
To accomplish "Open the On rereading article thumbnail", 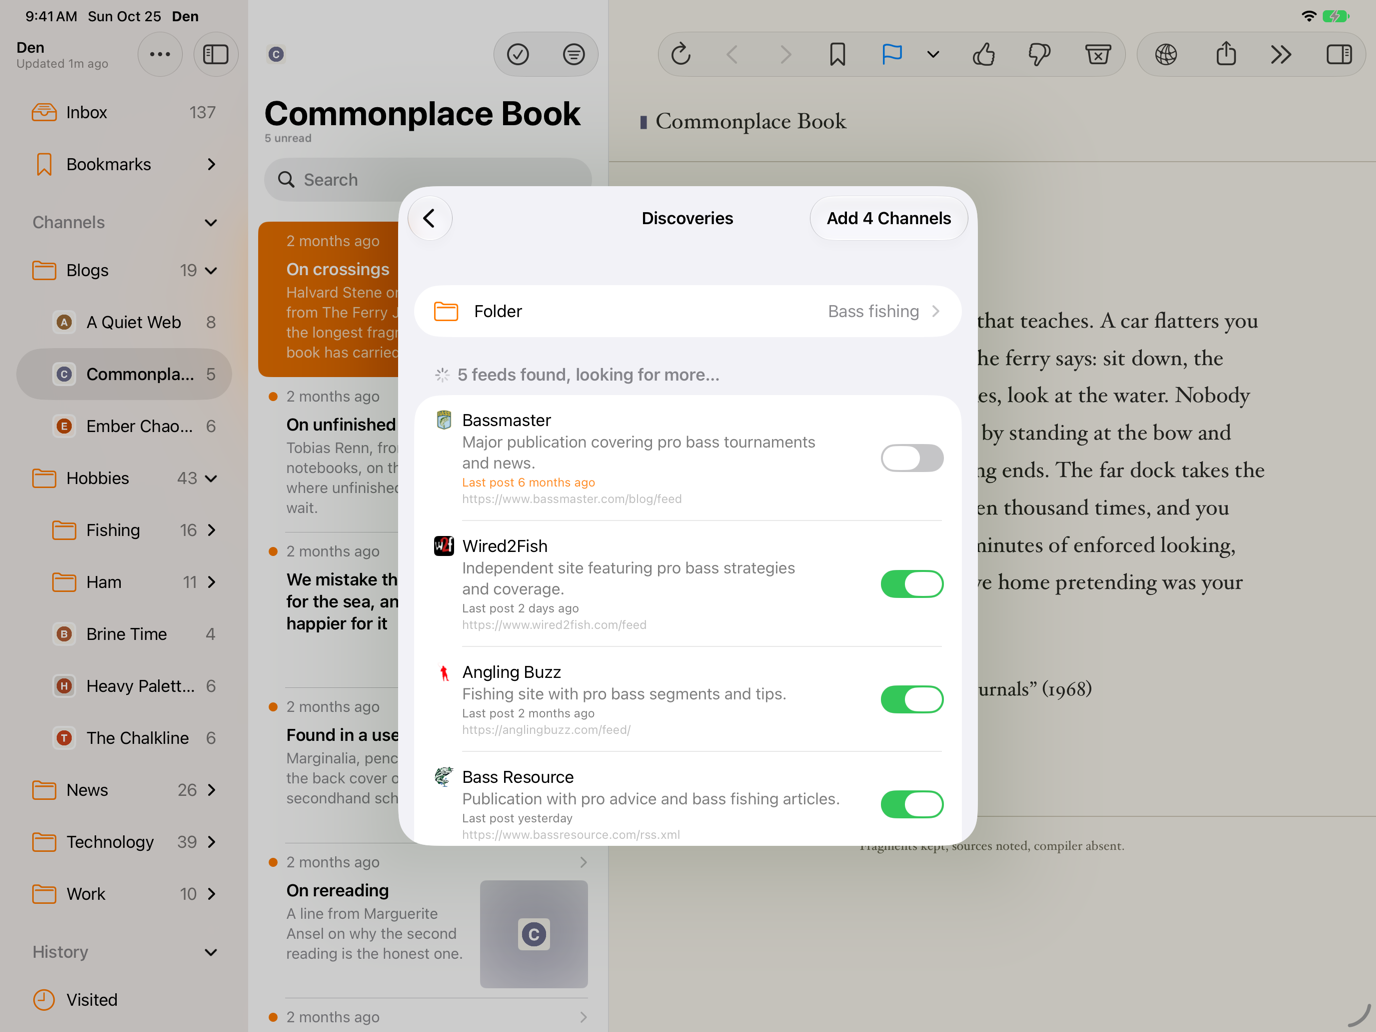I will [534, 934].
